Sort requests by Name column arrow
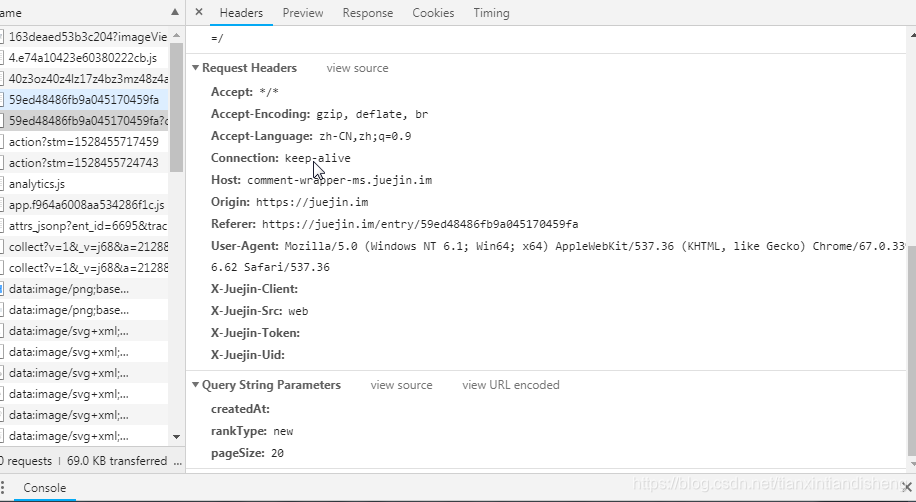 pos(175,12)
